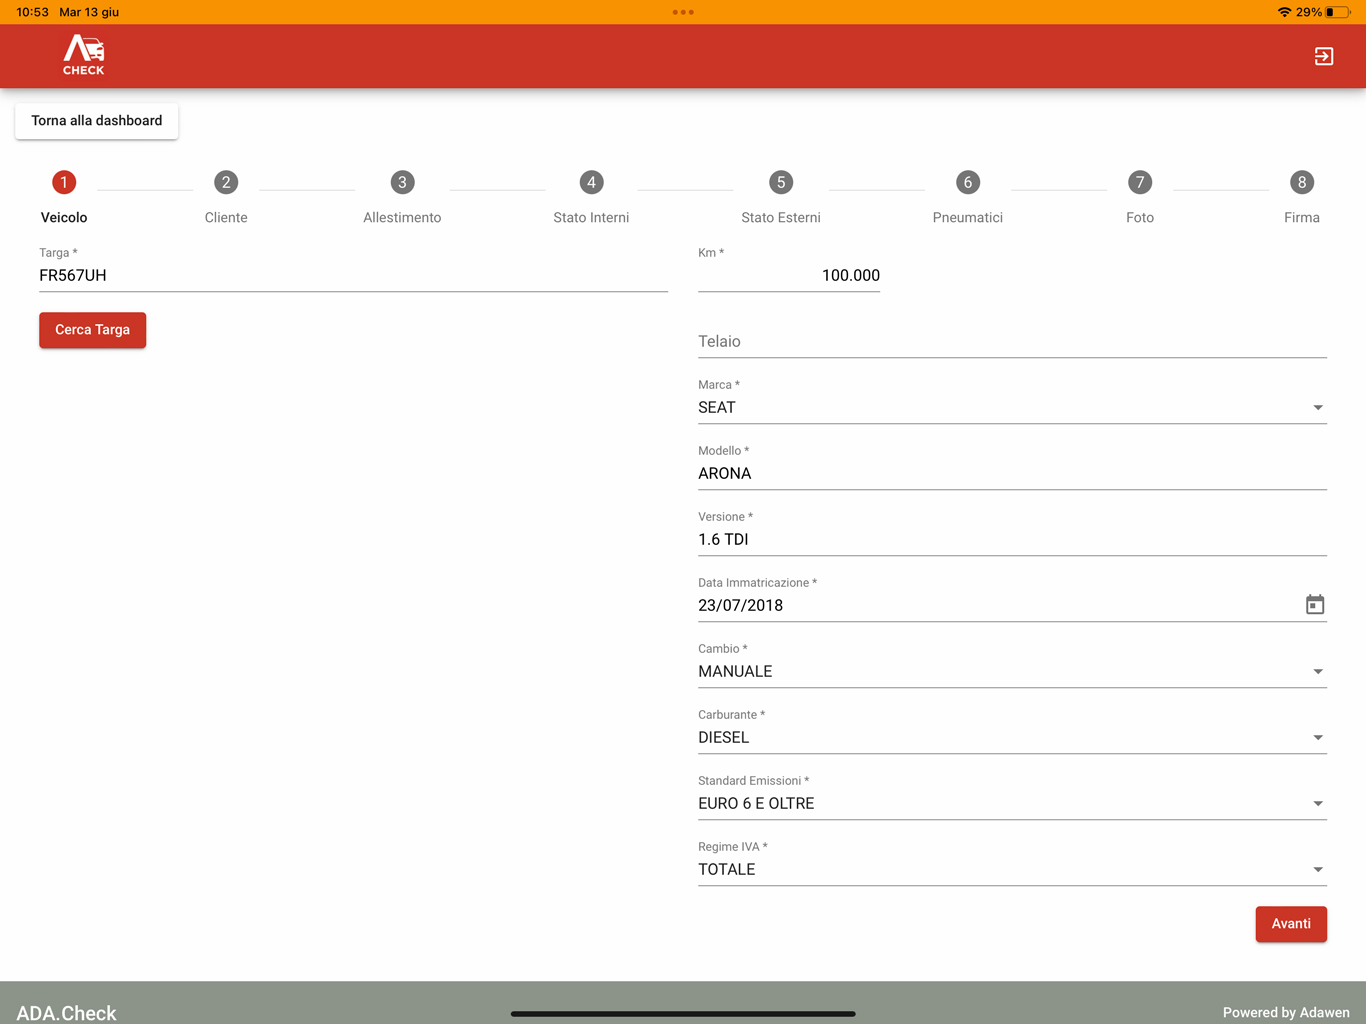The height and width of the screenshot is (1024, 1366).
Task: Expand the Marca dropdown
Action: [x=1011, y=408]
